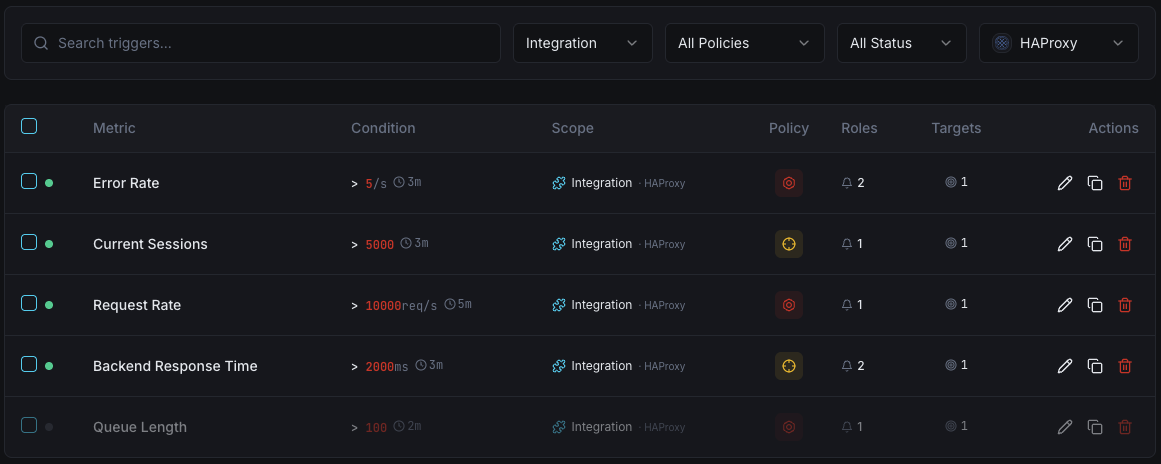
Task: Click the integration puzzle icon for Current Sessions
Action: pos(559,243)
